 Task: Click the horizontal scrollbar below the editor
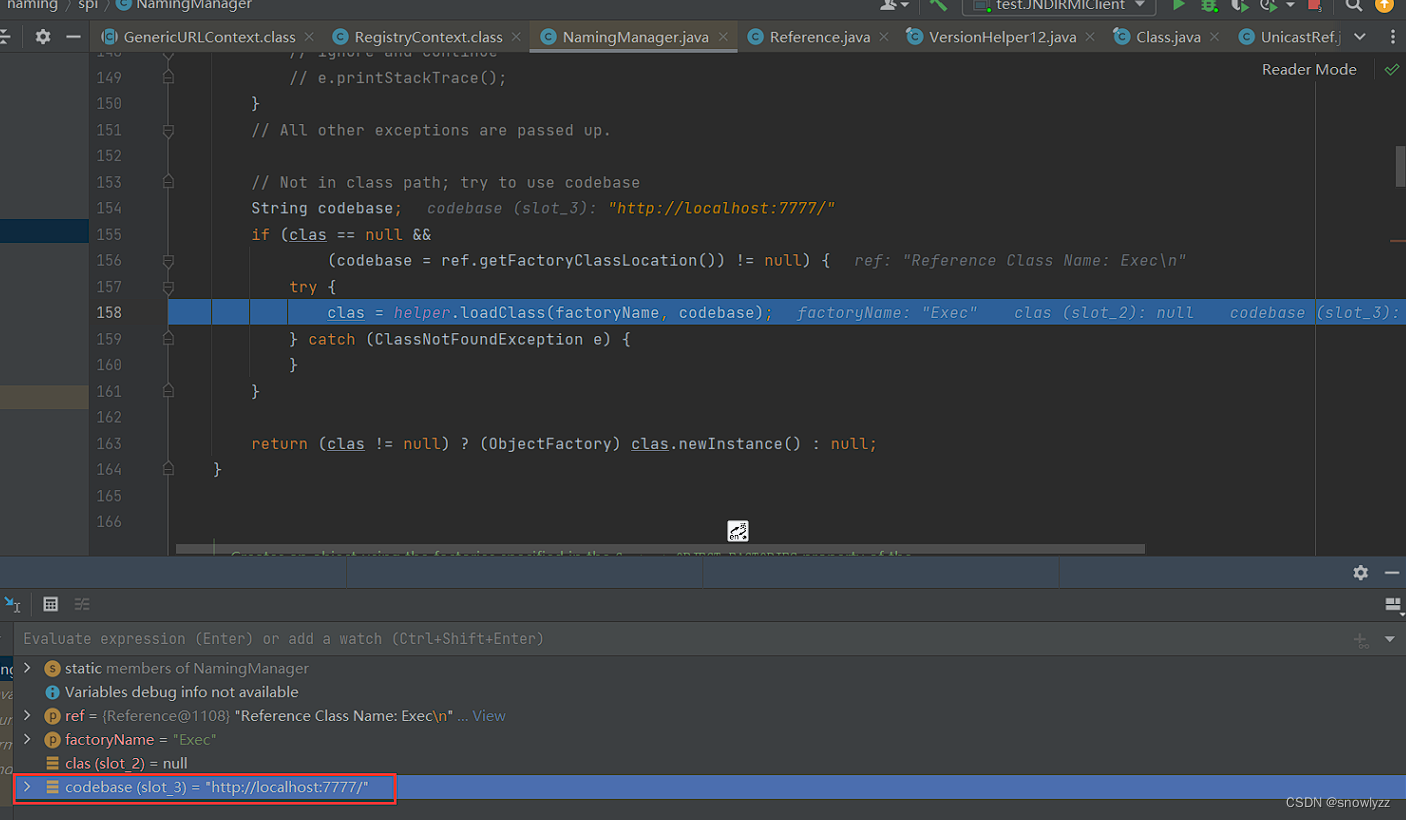pos(660,548)
